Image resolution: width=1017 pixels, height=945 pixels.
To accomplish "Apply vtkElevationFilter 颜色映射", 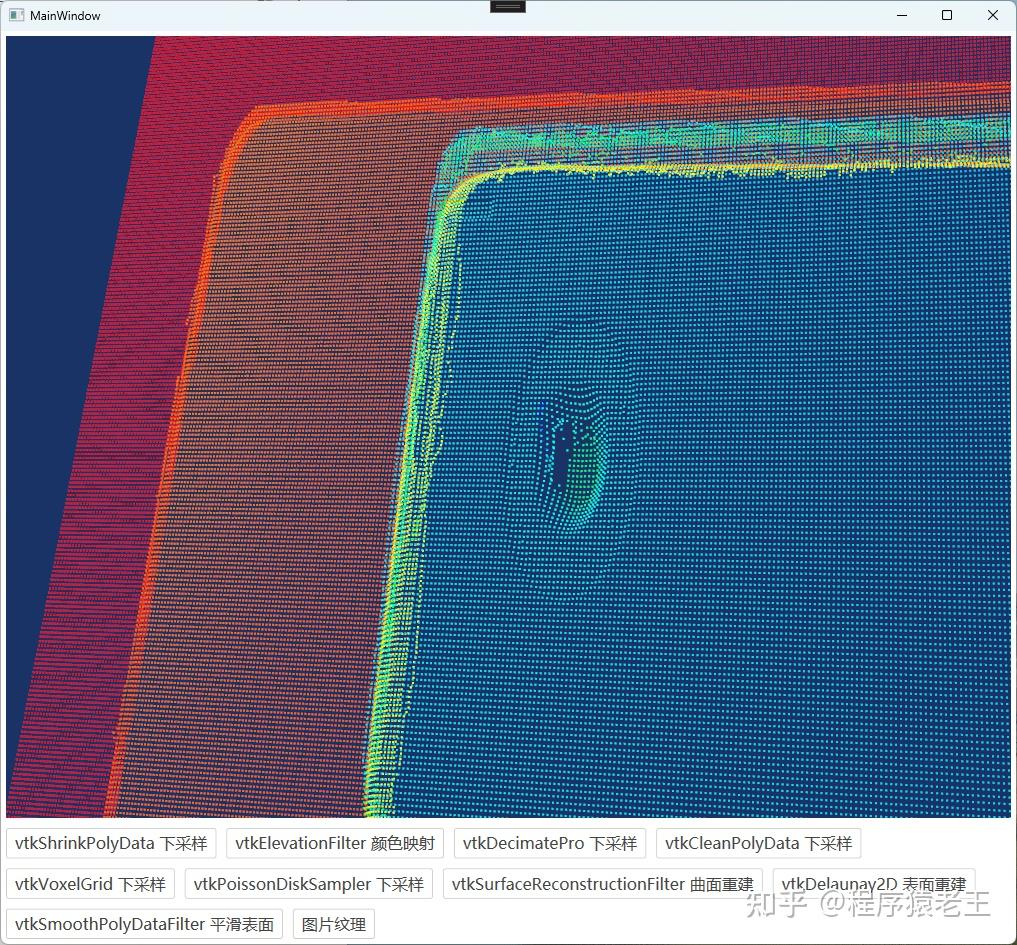I will pos(334,843).
